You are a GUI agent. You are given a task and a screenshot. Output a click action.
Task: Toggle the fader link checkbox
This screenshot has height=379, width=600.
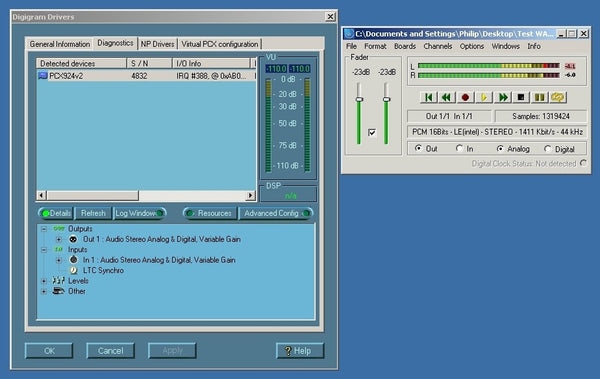tap(372, 132)
